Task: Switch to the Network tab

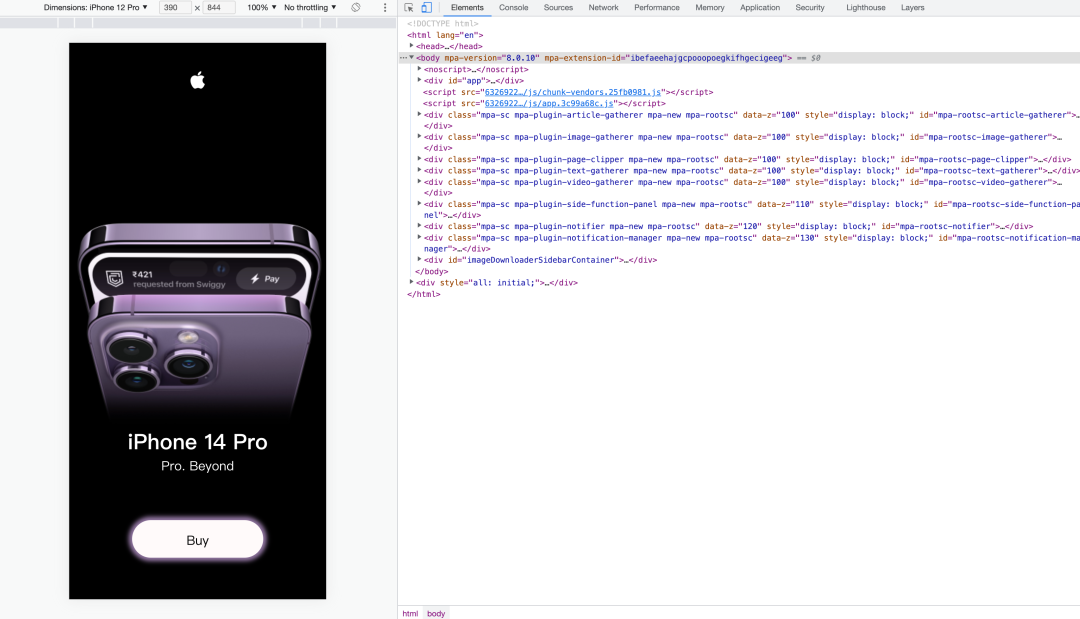Action: click(x=603, y=8)
